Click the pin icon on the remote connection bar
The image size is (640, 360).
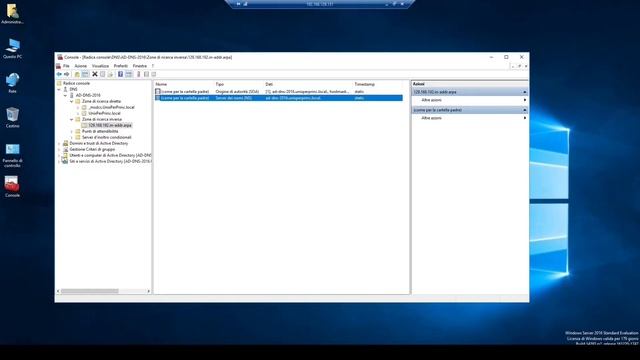[x=238, y=4]
